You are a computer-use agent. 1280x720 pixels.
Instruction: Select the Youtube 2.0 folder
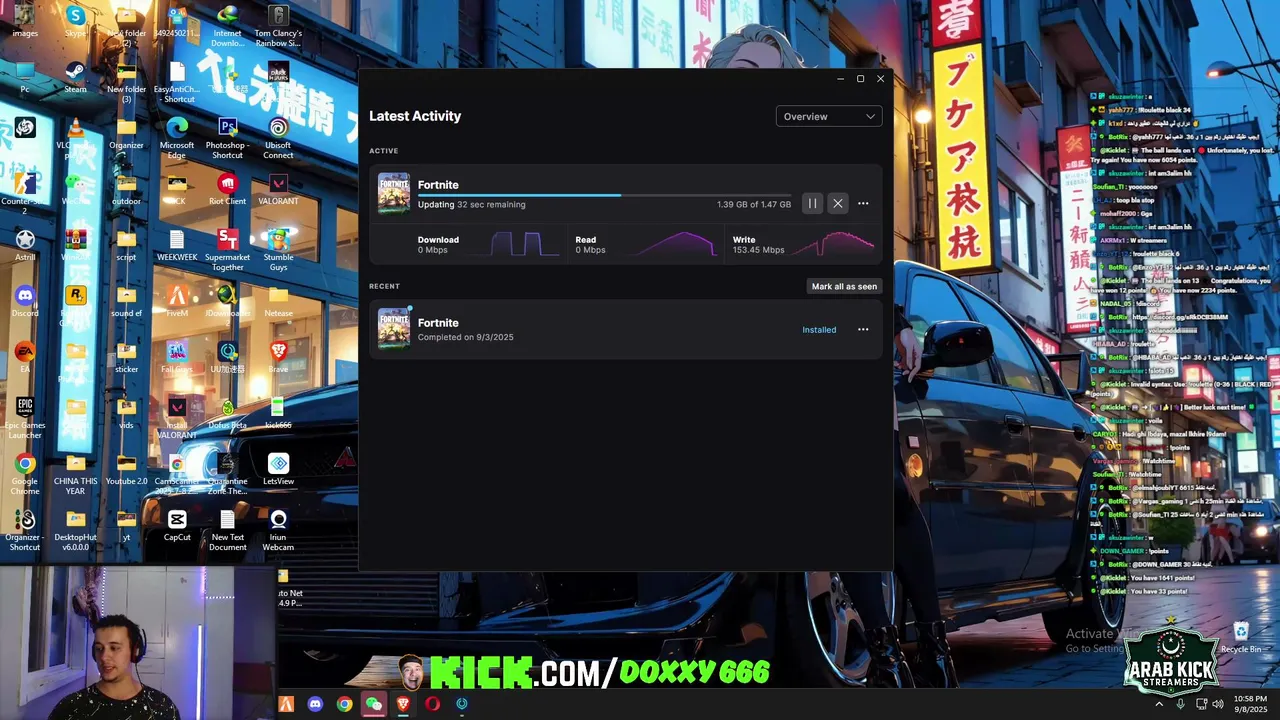click(126, 469)
